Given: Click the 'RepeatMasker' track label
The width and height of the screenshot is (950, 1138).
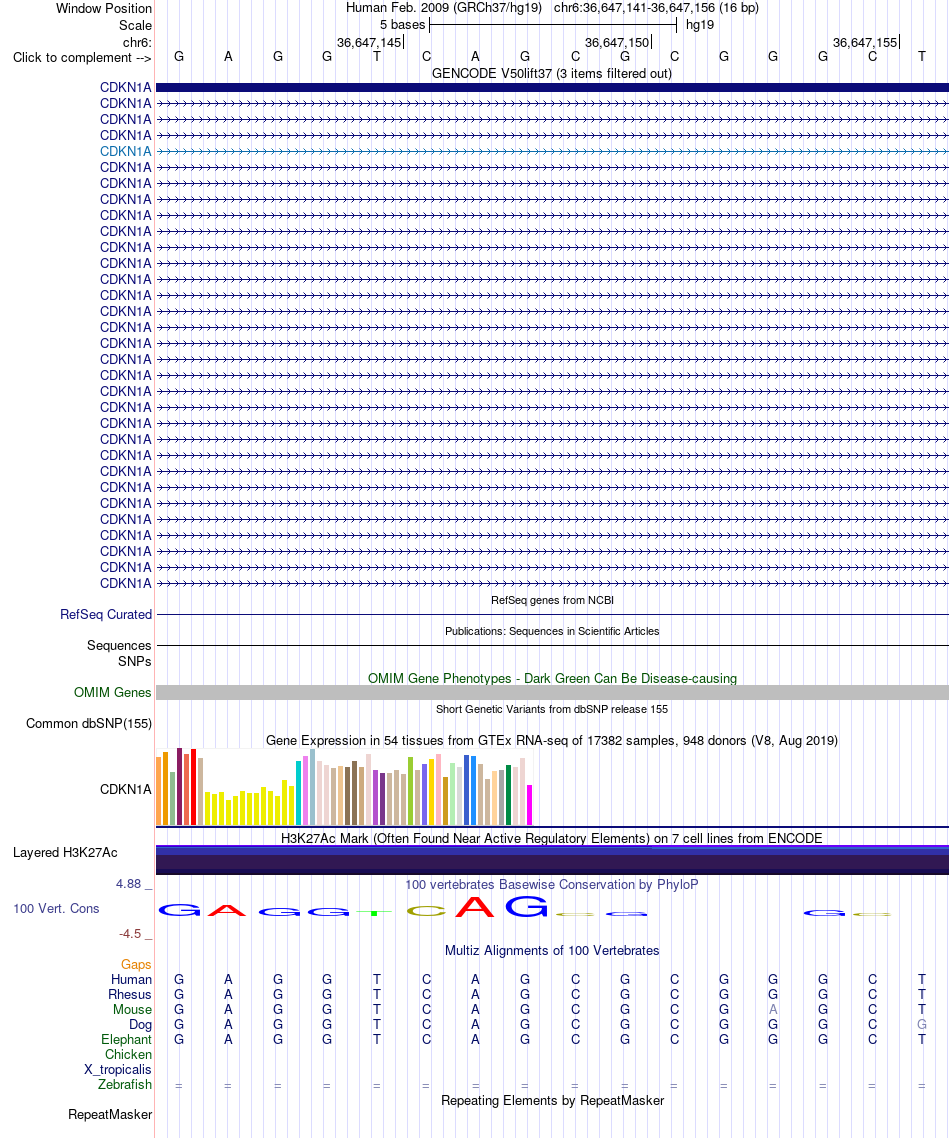Looking at the screenshot, I should (x=110, y=1114).
